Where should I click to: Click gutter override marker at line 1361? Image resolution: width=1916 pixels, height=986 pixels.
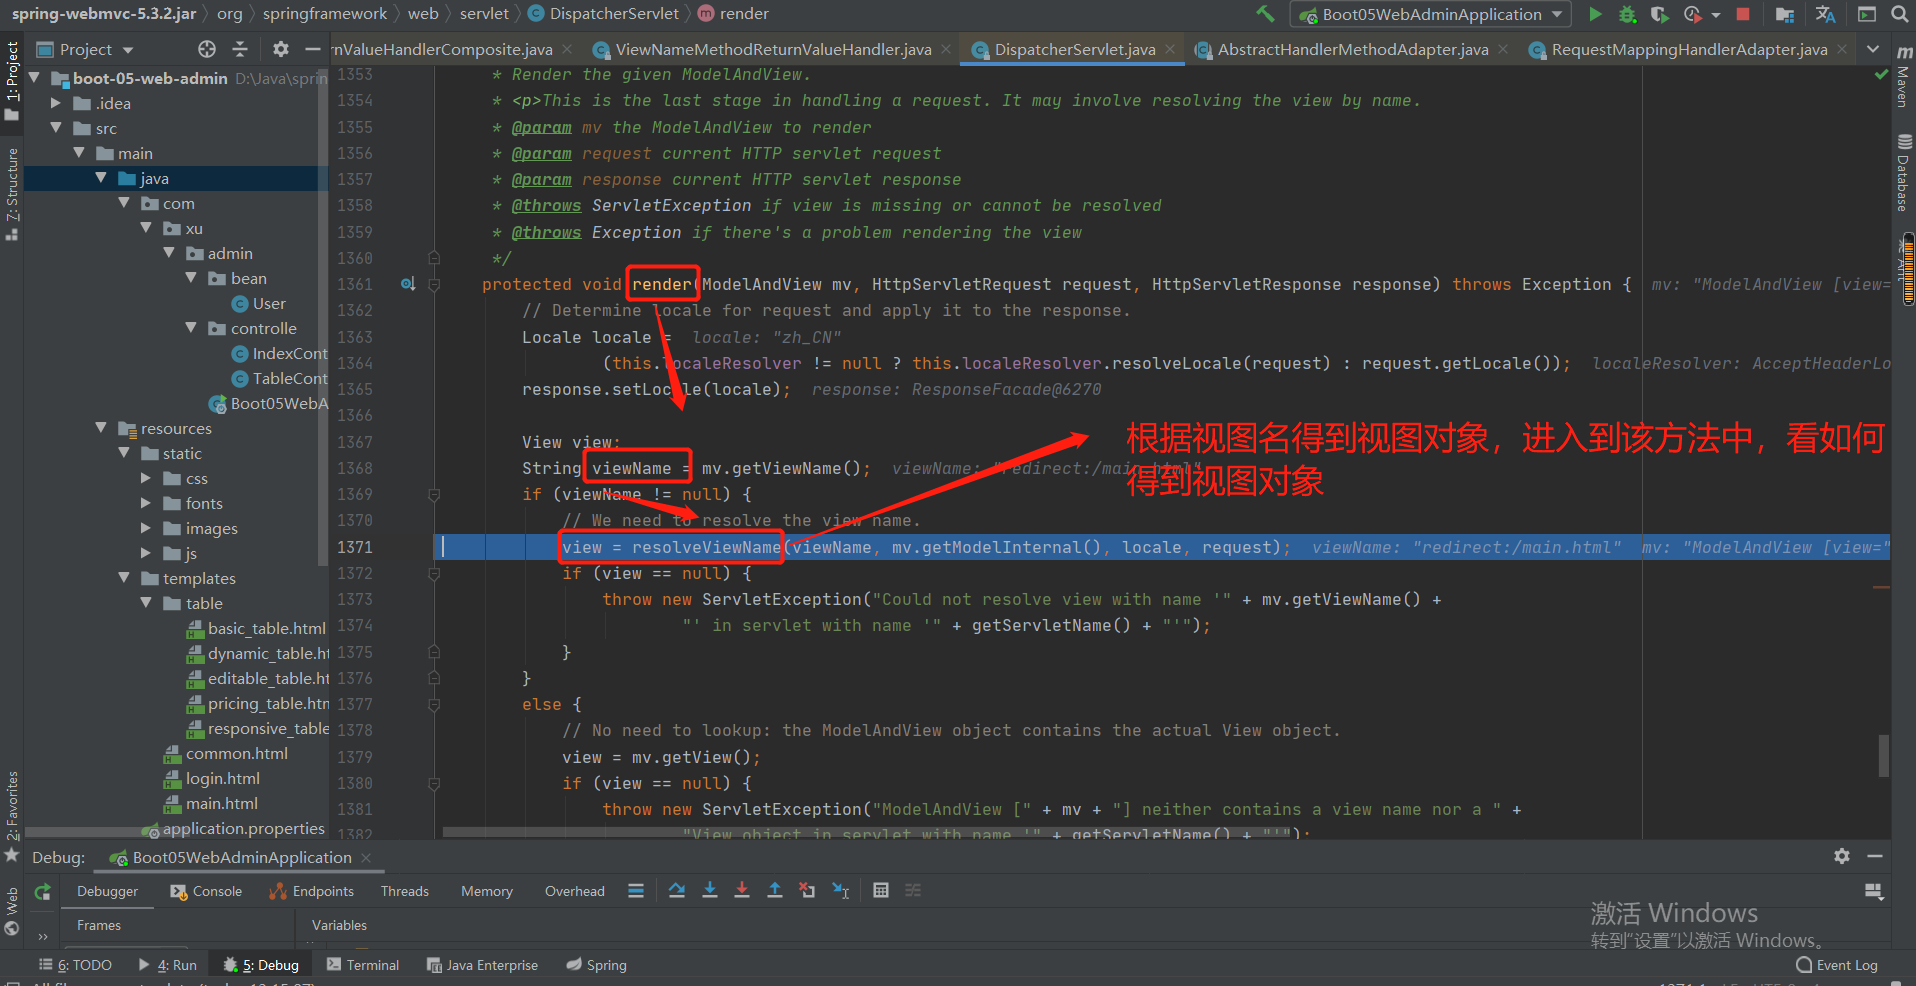point(408,284)
